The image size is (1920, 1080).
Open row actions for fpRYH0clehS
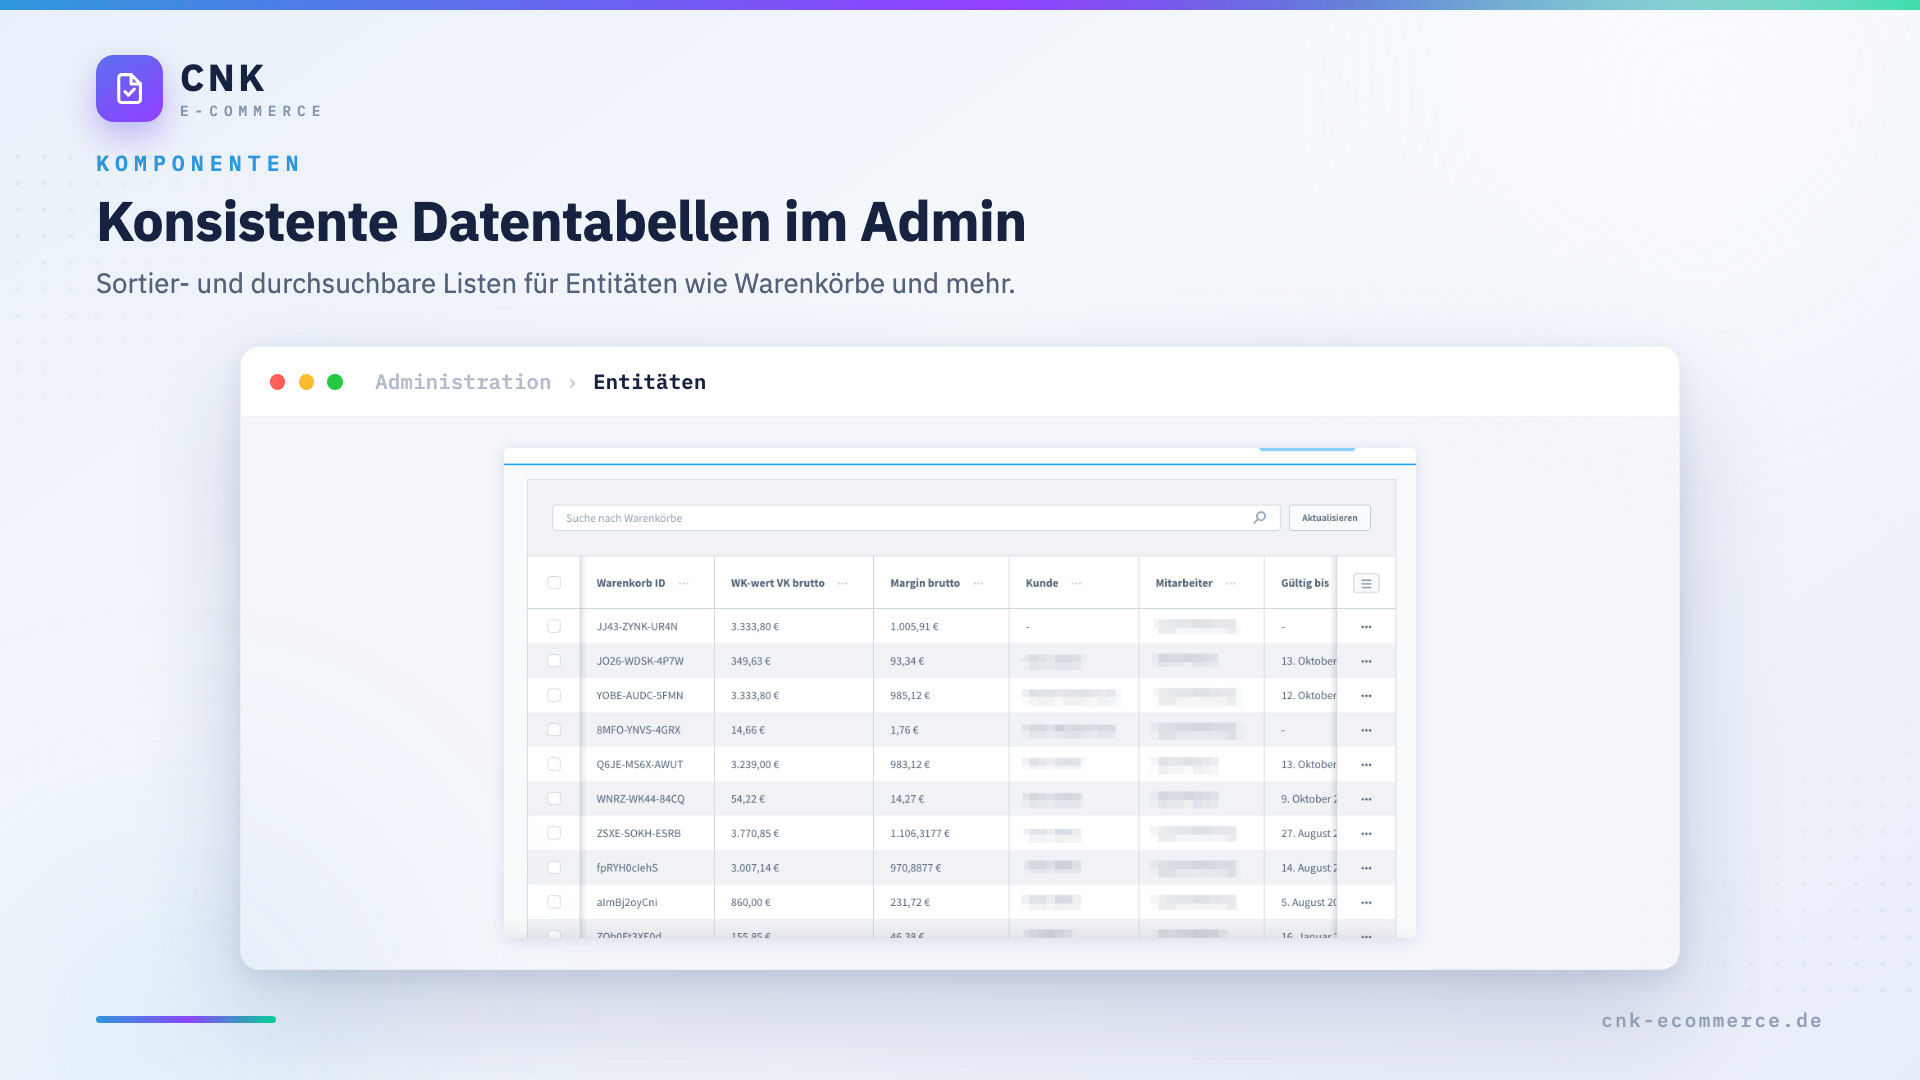tap(1366, 868)
